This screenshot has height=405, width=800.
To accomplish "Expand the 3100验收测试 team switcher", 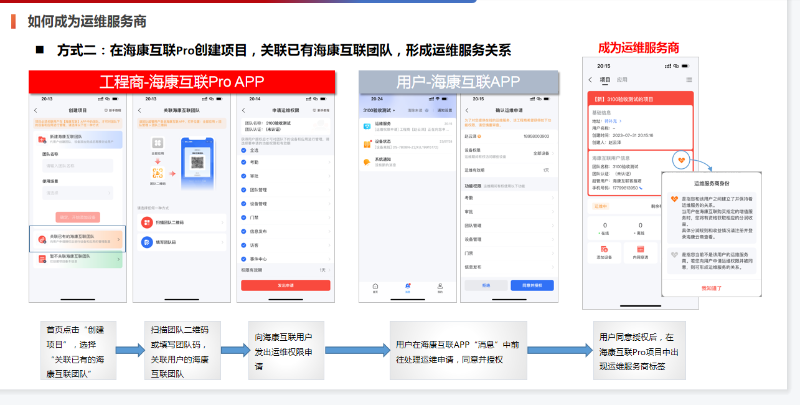I will 379,110.
